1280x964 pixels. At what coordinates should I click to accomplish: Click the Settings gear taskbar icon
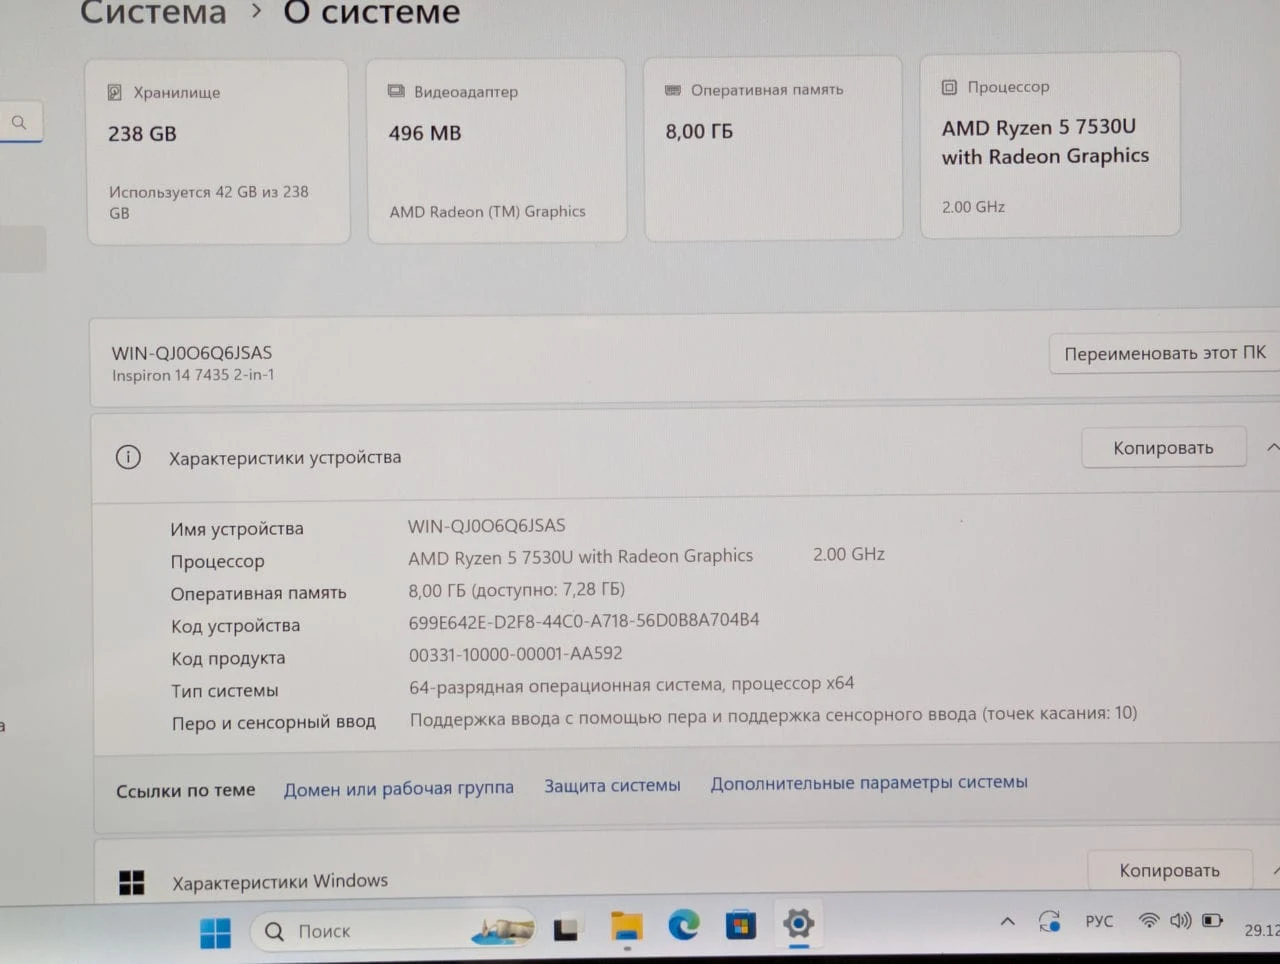pyautogui.click(x=798, y=923)
